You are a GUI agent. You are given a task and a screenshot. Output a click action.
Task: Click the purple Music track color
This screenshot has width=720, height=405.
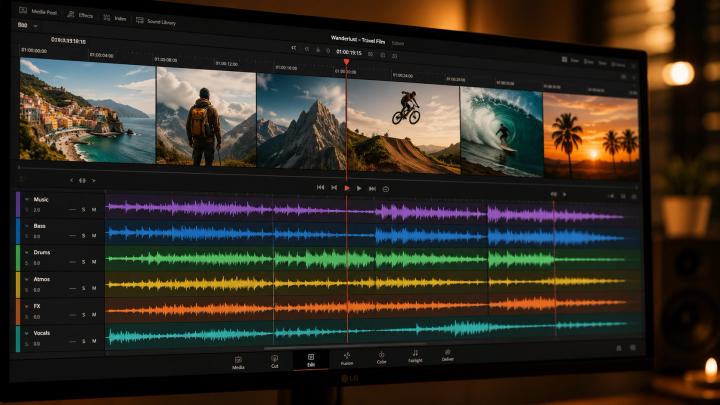pos(18,204)
